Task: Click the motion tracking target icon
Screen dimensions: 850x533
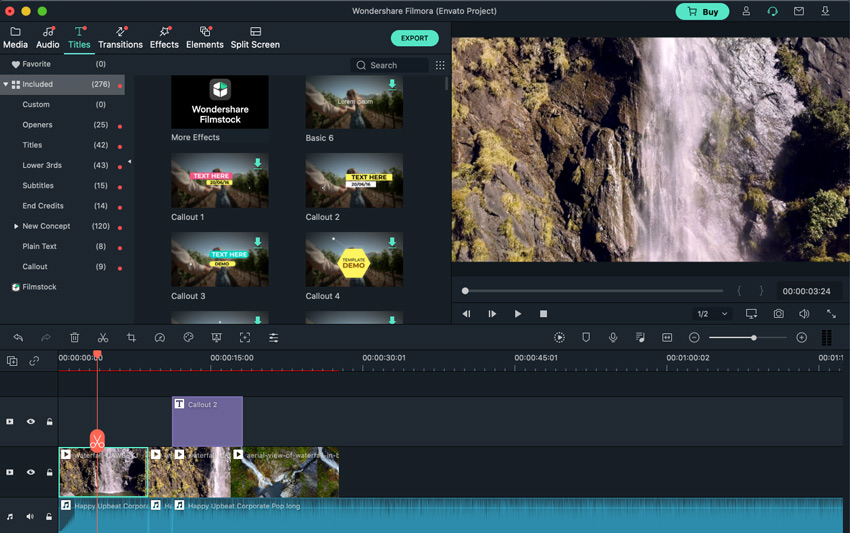Action: pyautogui.click(x=245, y=338)
